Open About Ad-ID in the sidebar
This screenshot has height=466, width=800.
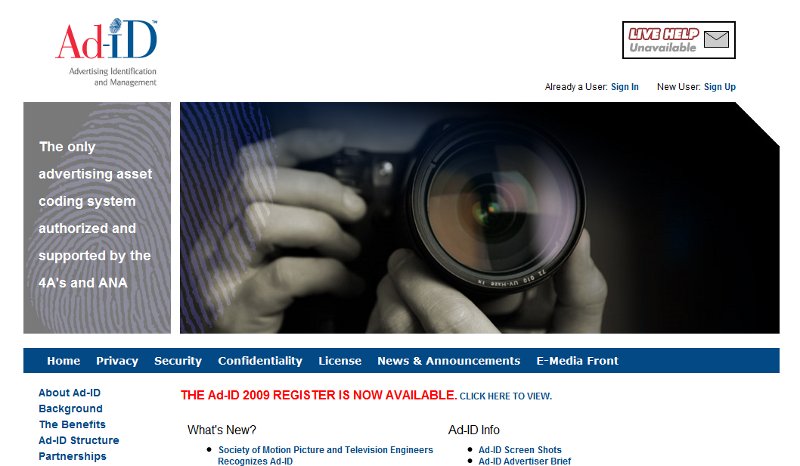pyautogui.click(x=69, y=393)
